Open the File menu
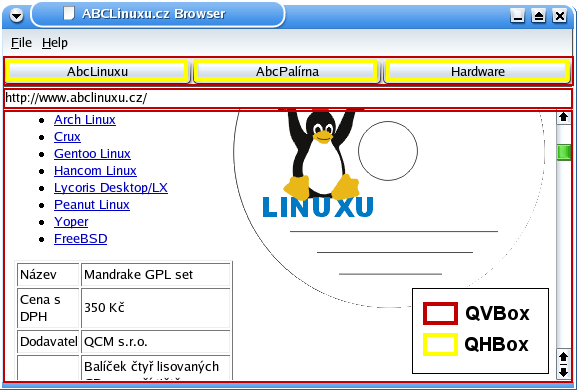The width and height of the screenshot is (577, 390). [x=21, y=43]
